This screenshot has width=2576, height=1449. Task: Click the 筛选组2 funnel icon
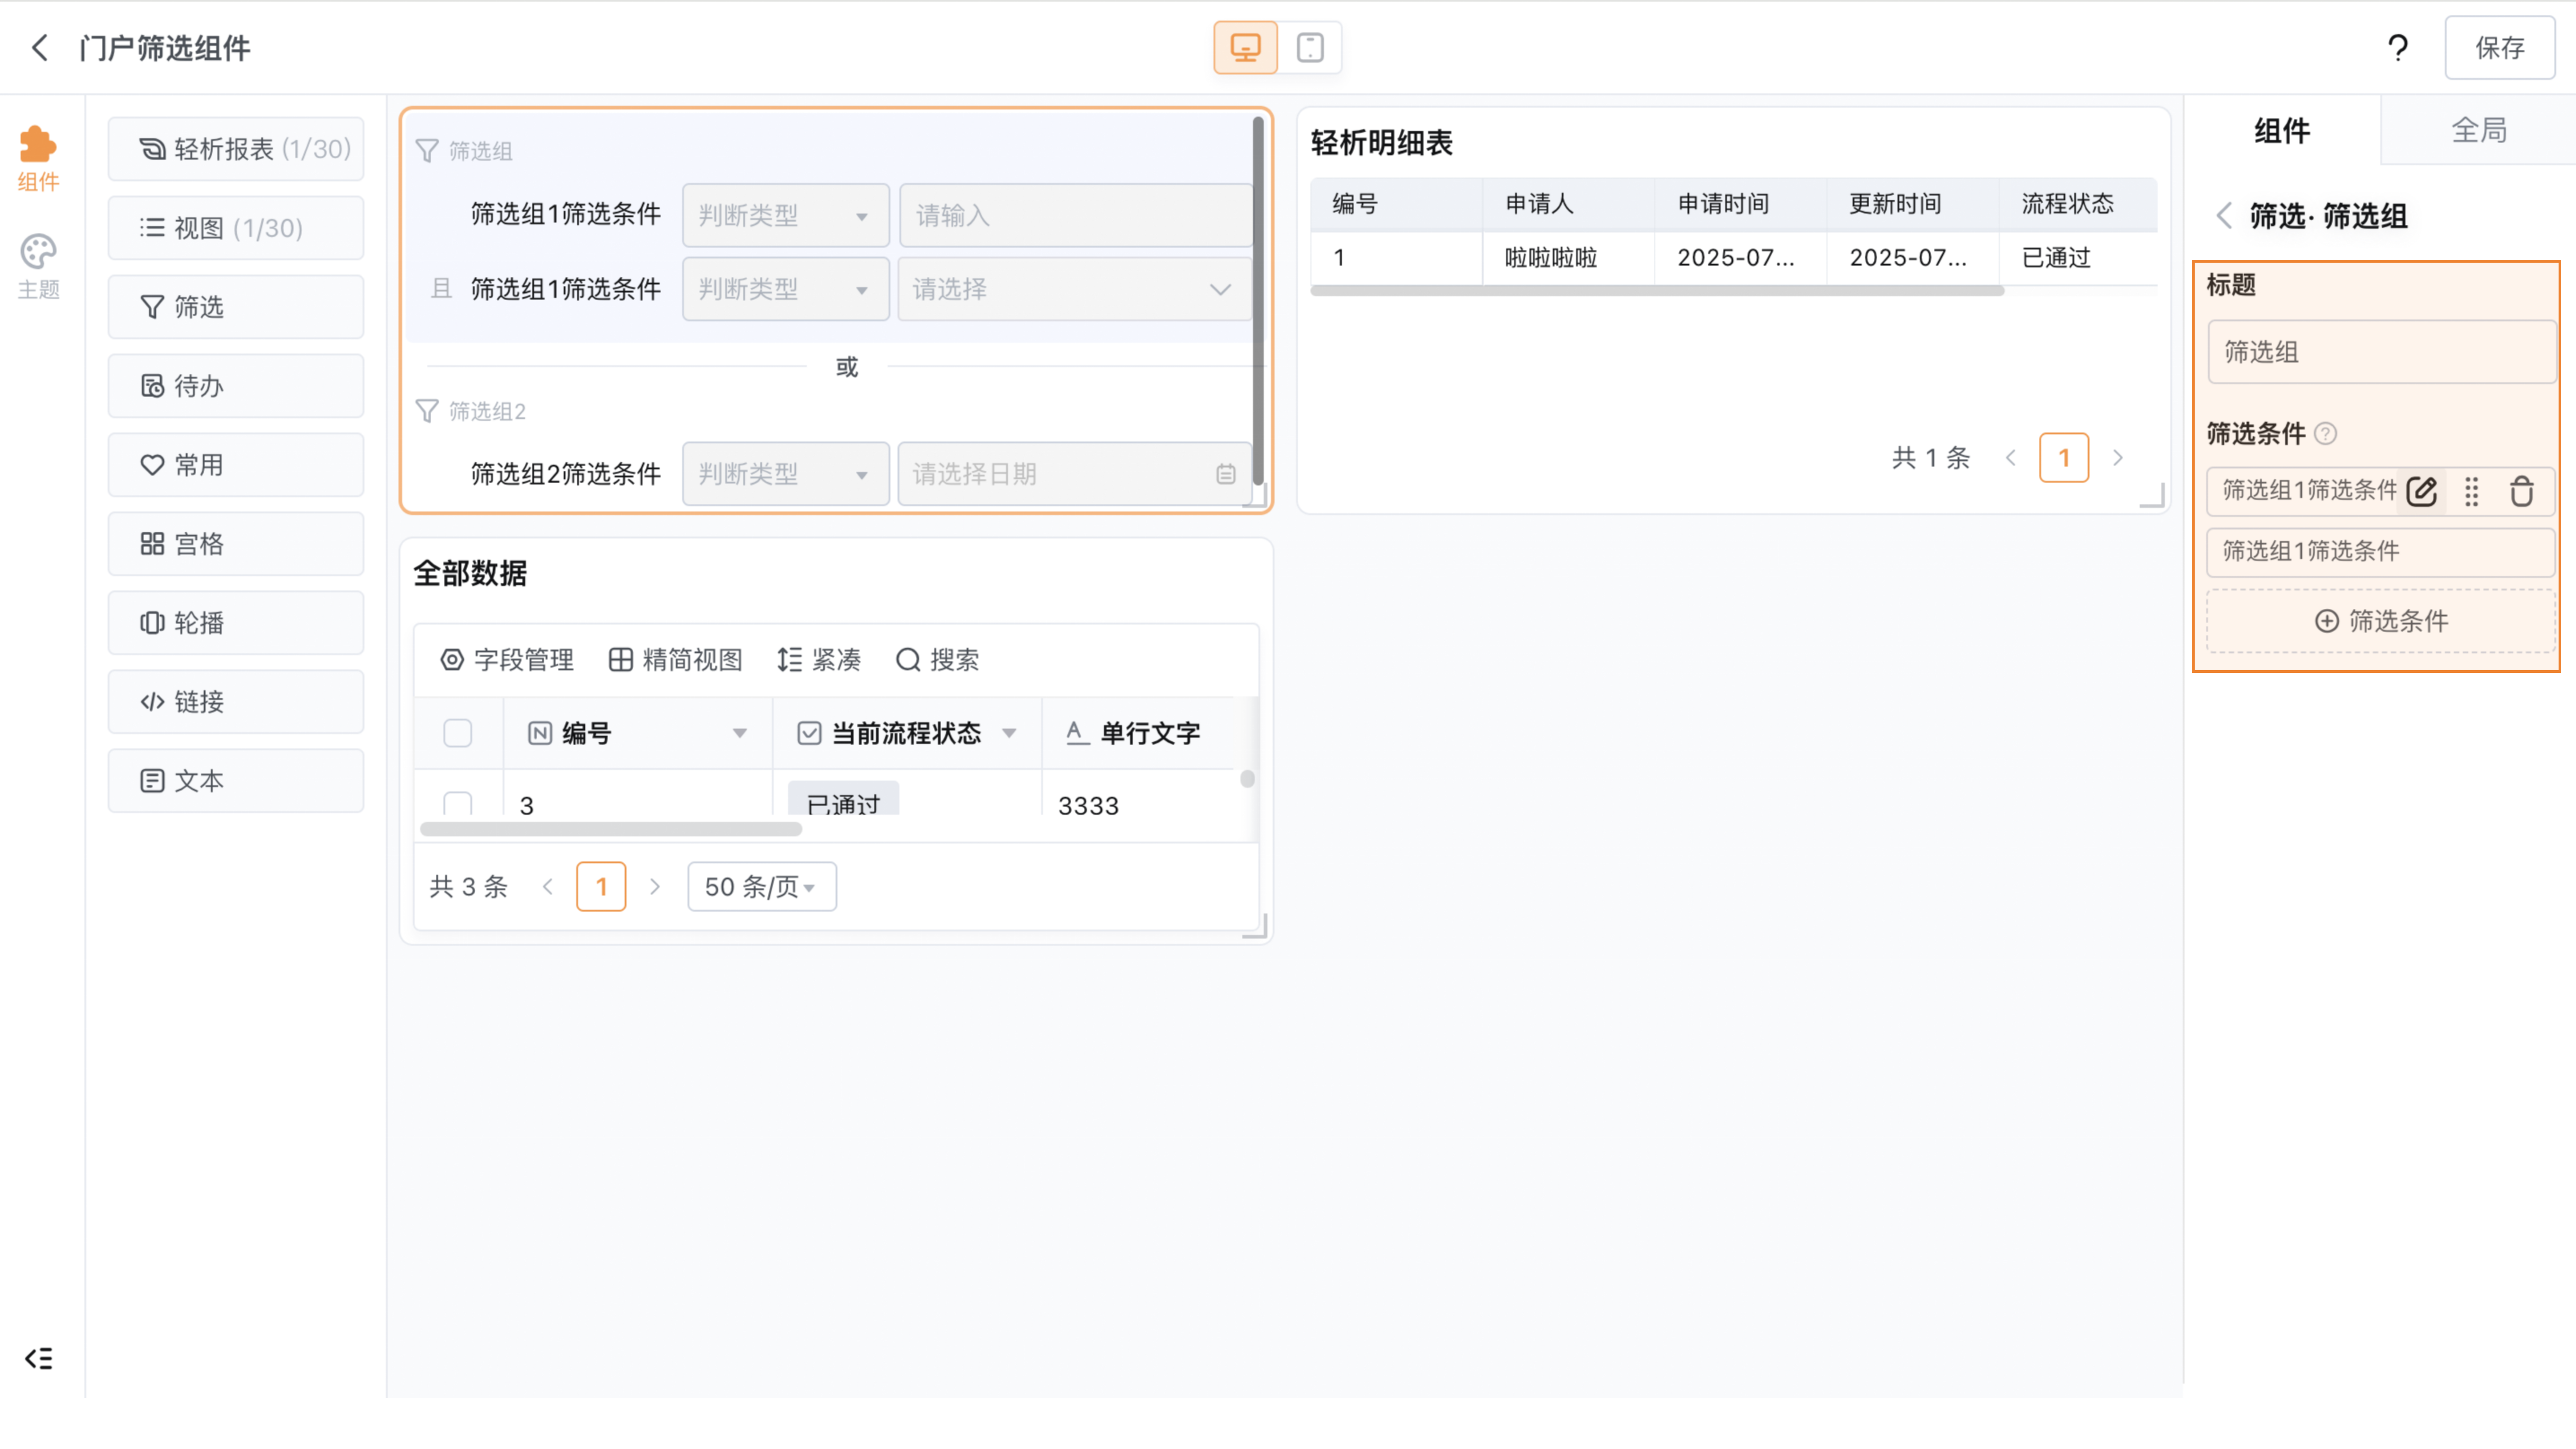point(427,411)
